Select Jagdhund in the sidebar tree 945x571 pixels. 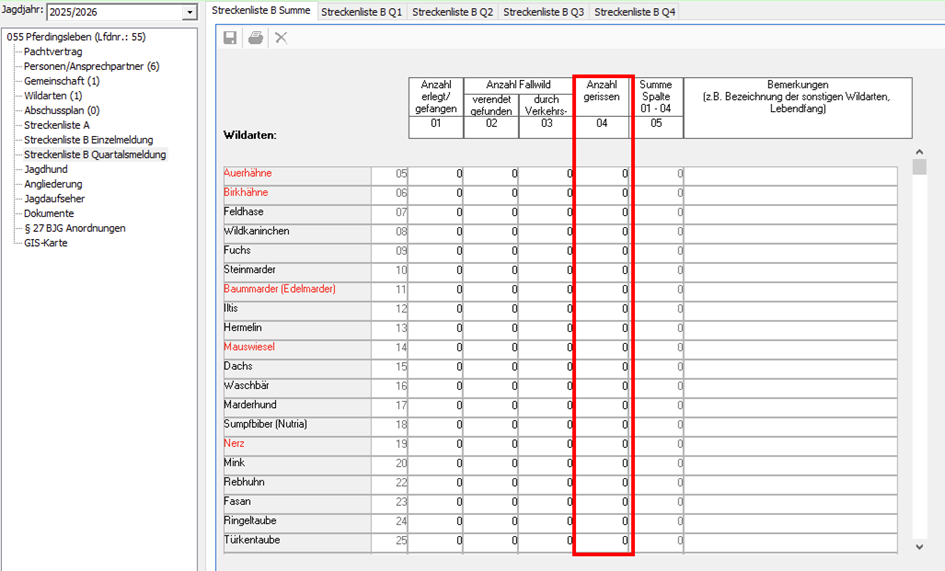coord(46,169)
